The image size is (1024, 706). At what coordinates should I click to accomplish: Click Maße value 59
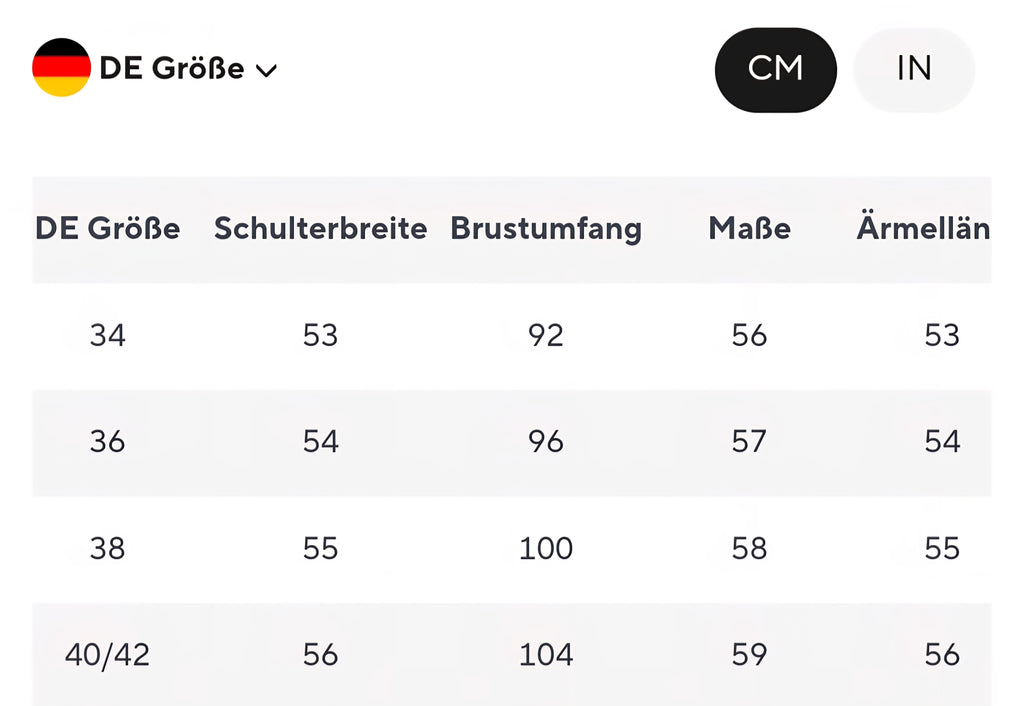coord(749,655)
